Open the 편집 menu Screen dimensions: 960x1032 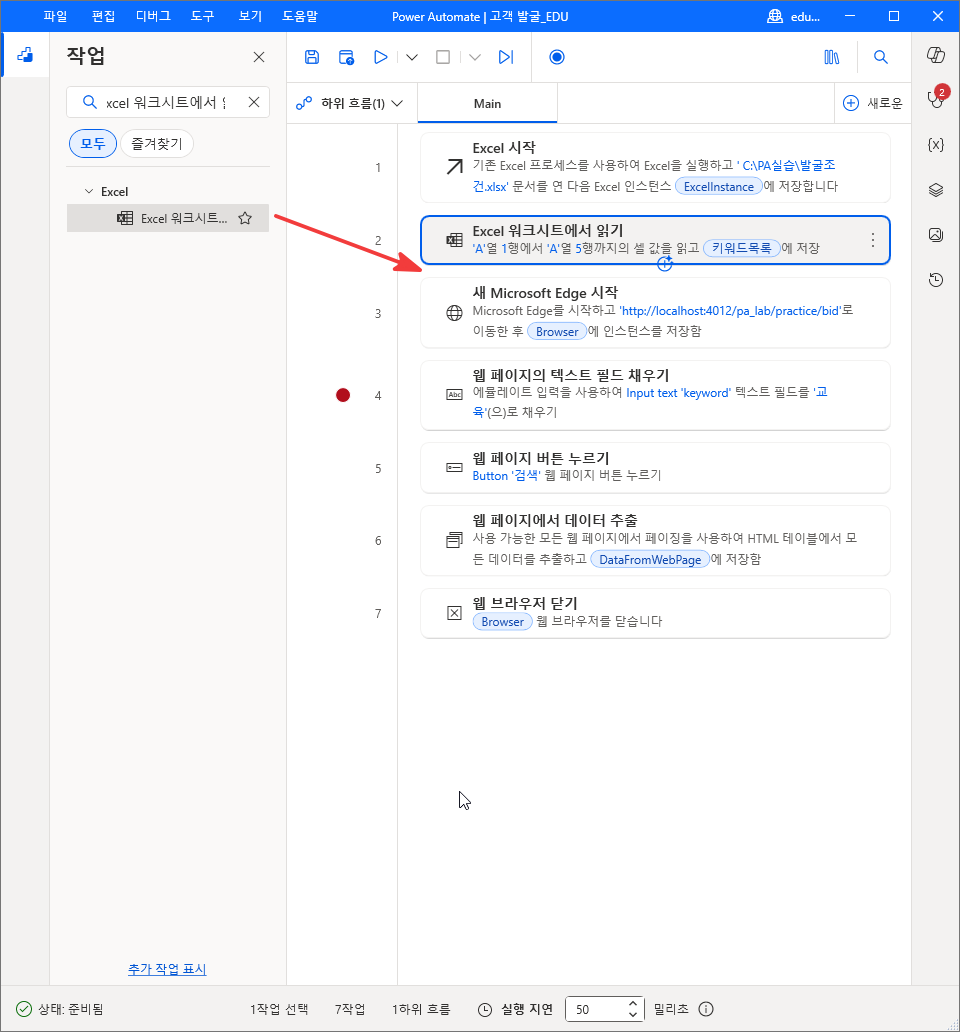click(103, 16)
